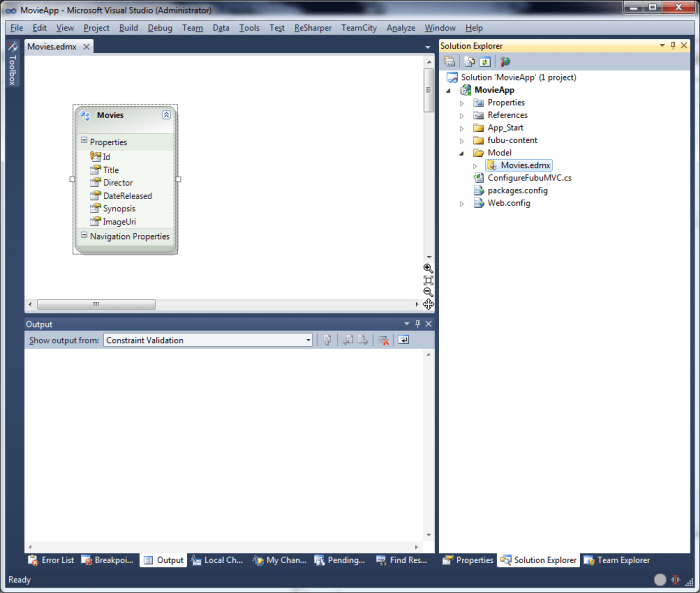The image size is (700, 593).
Task: Click the designer pan/move thumbnail icon
Action: 428,304
